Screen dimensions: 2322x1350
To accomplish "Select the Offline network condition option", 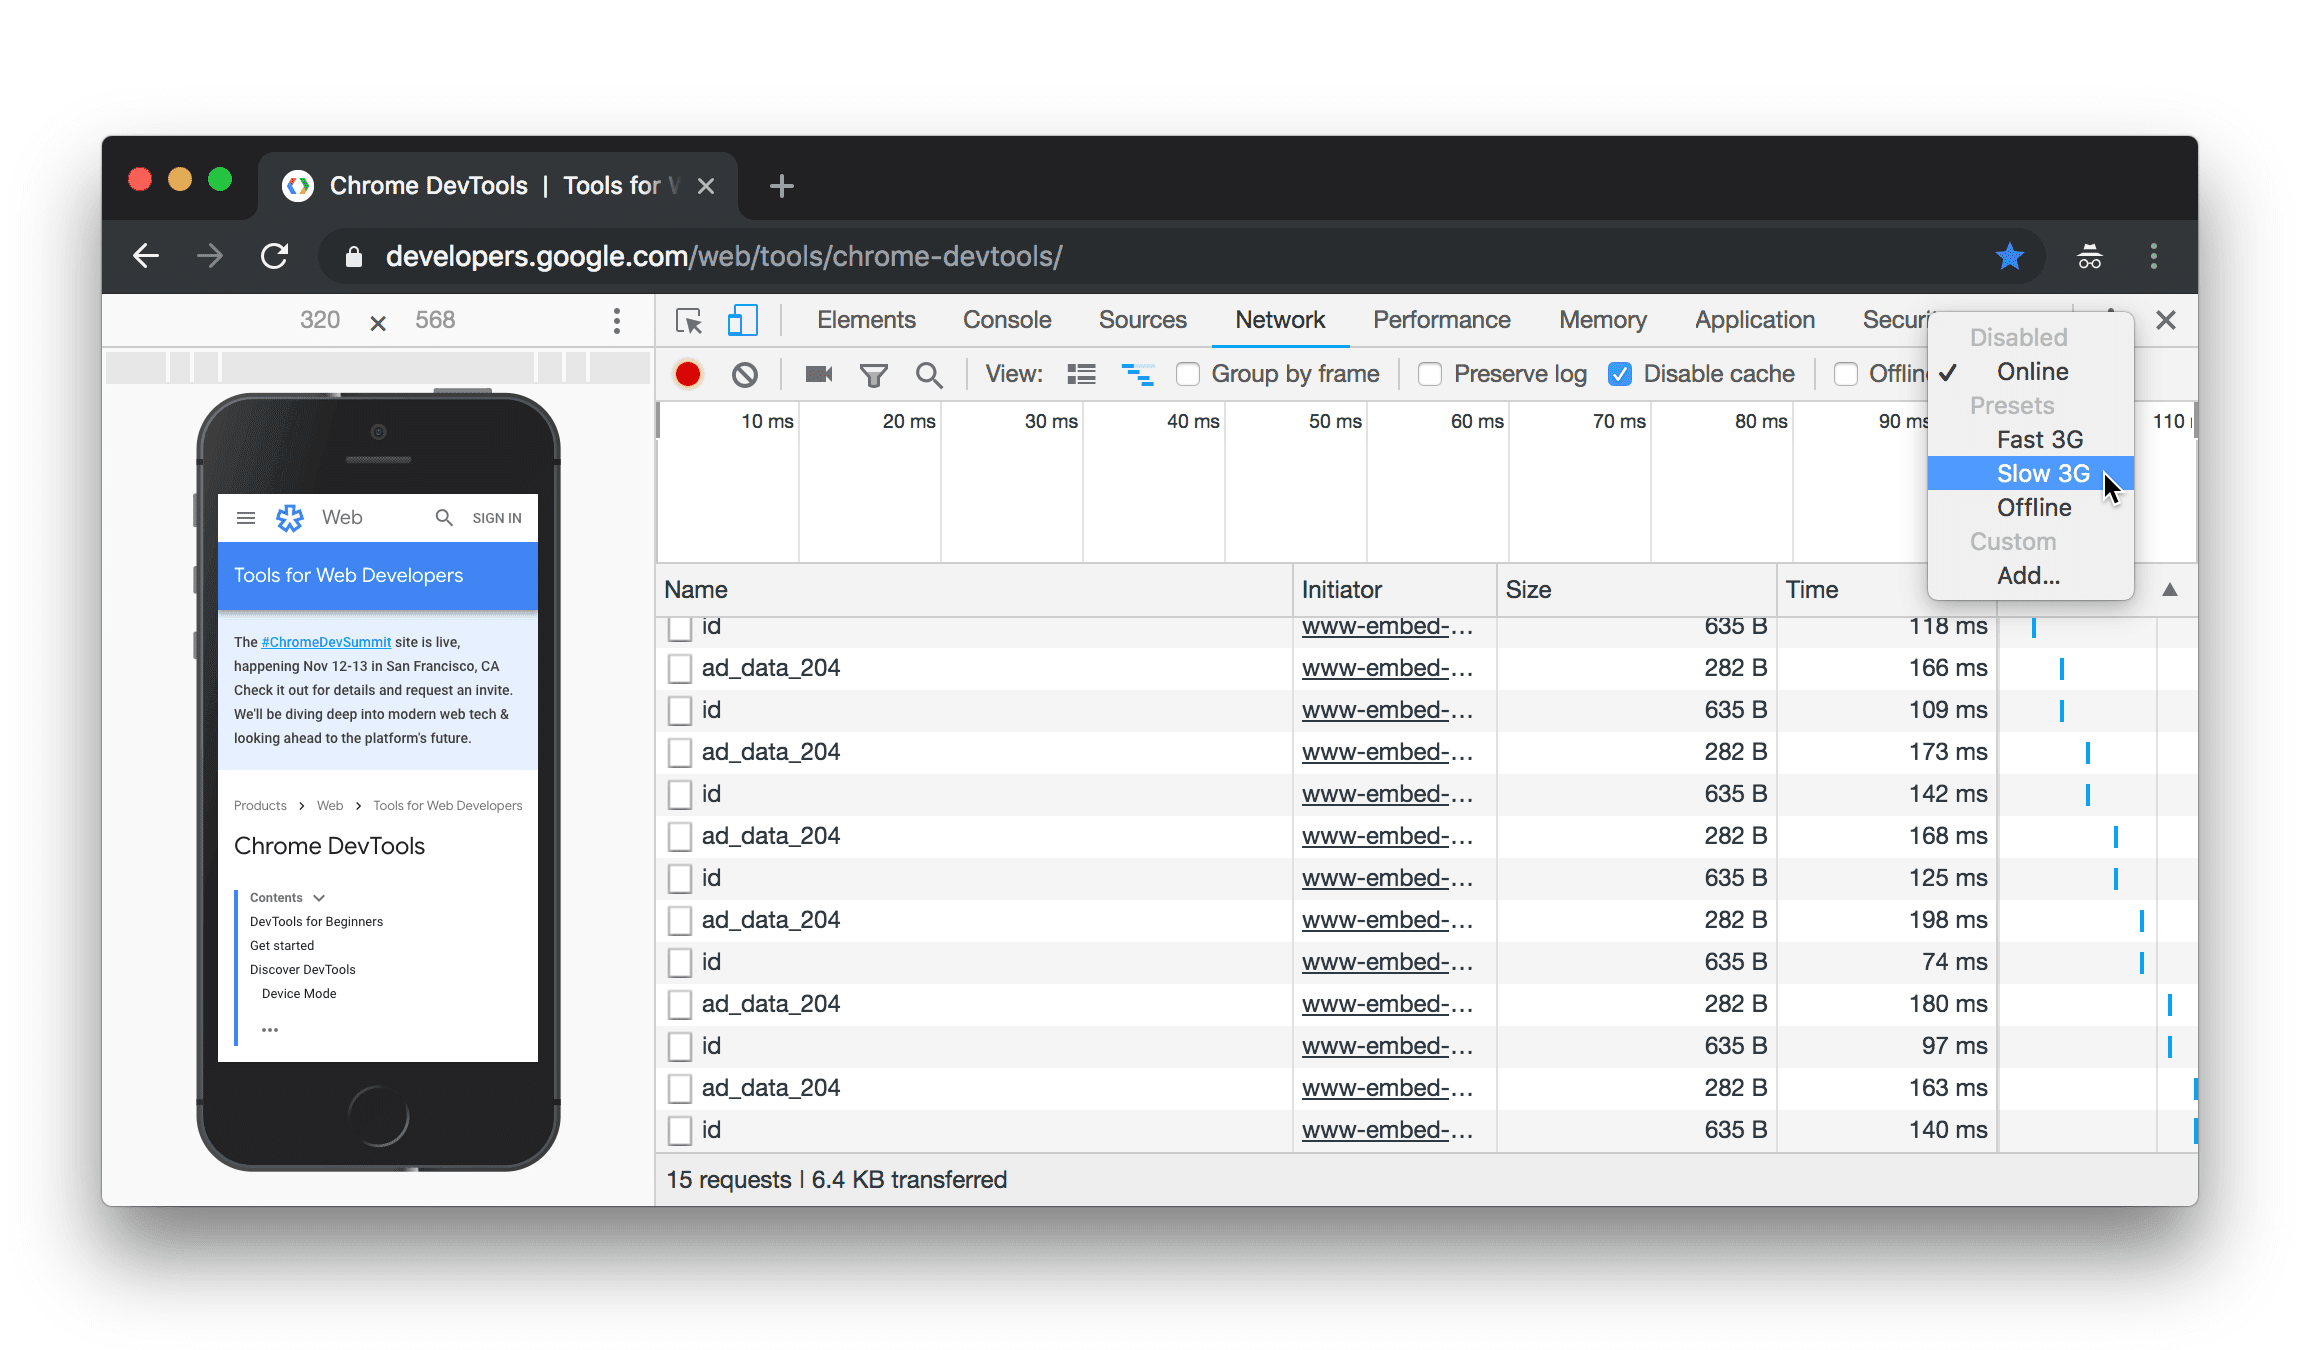I will [x=2033, y=508].
